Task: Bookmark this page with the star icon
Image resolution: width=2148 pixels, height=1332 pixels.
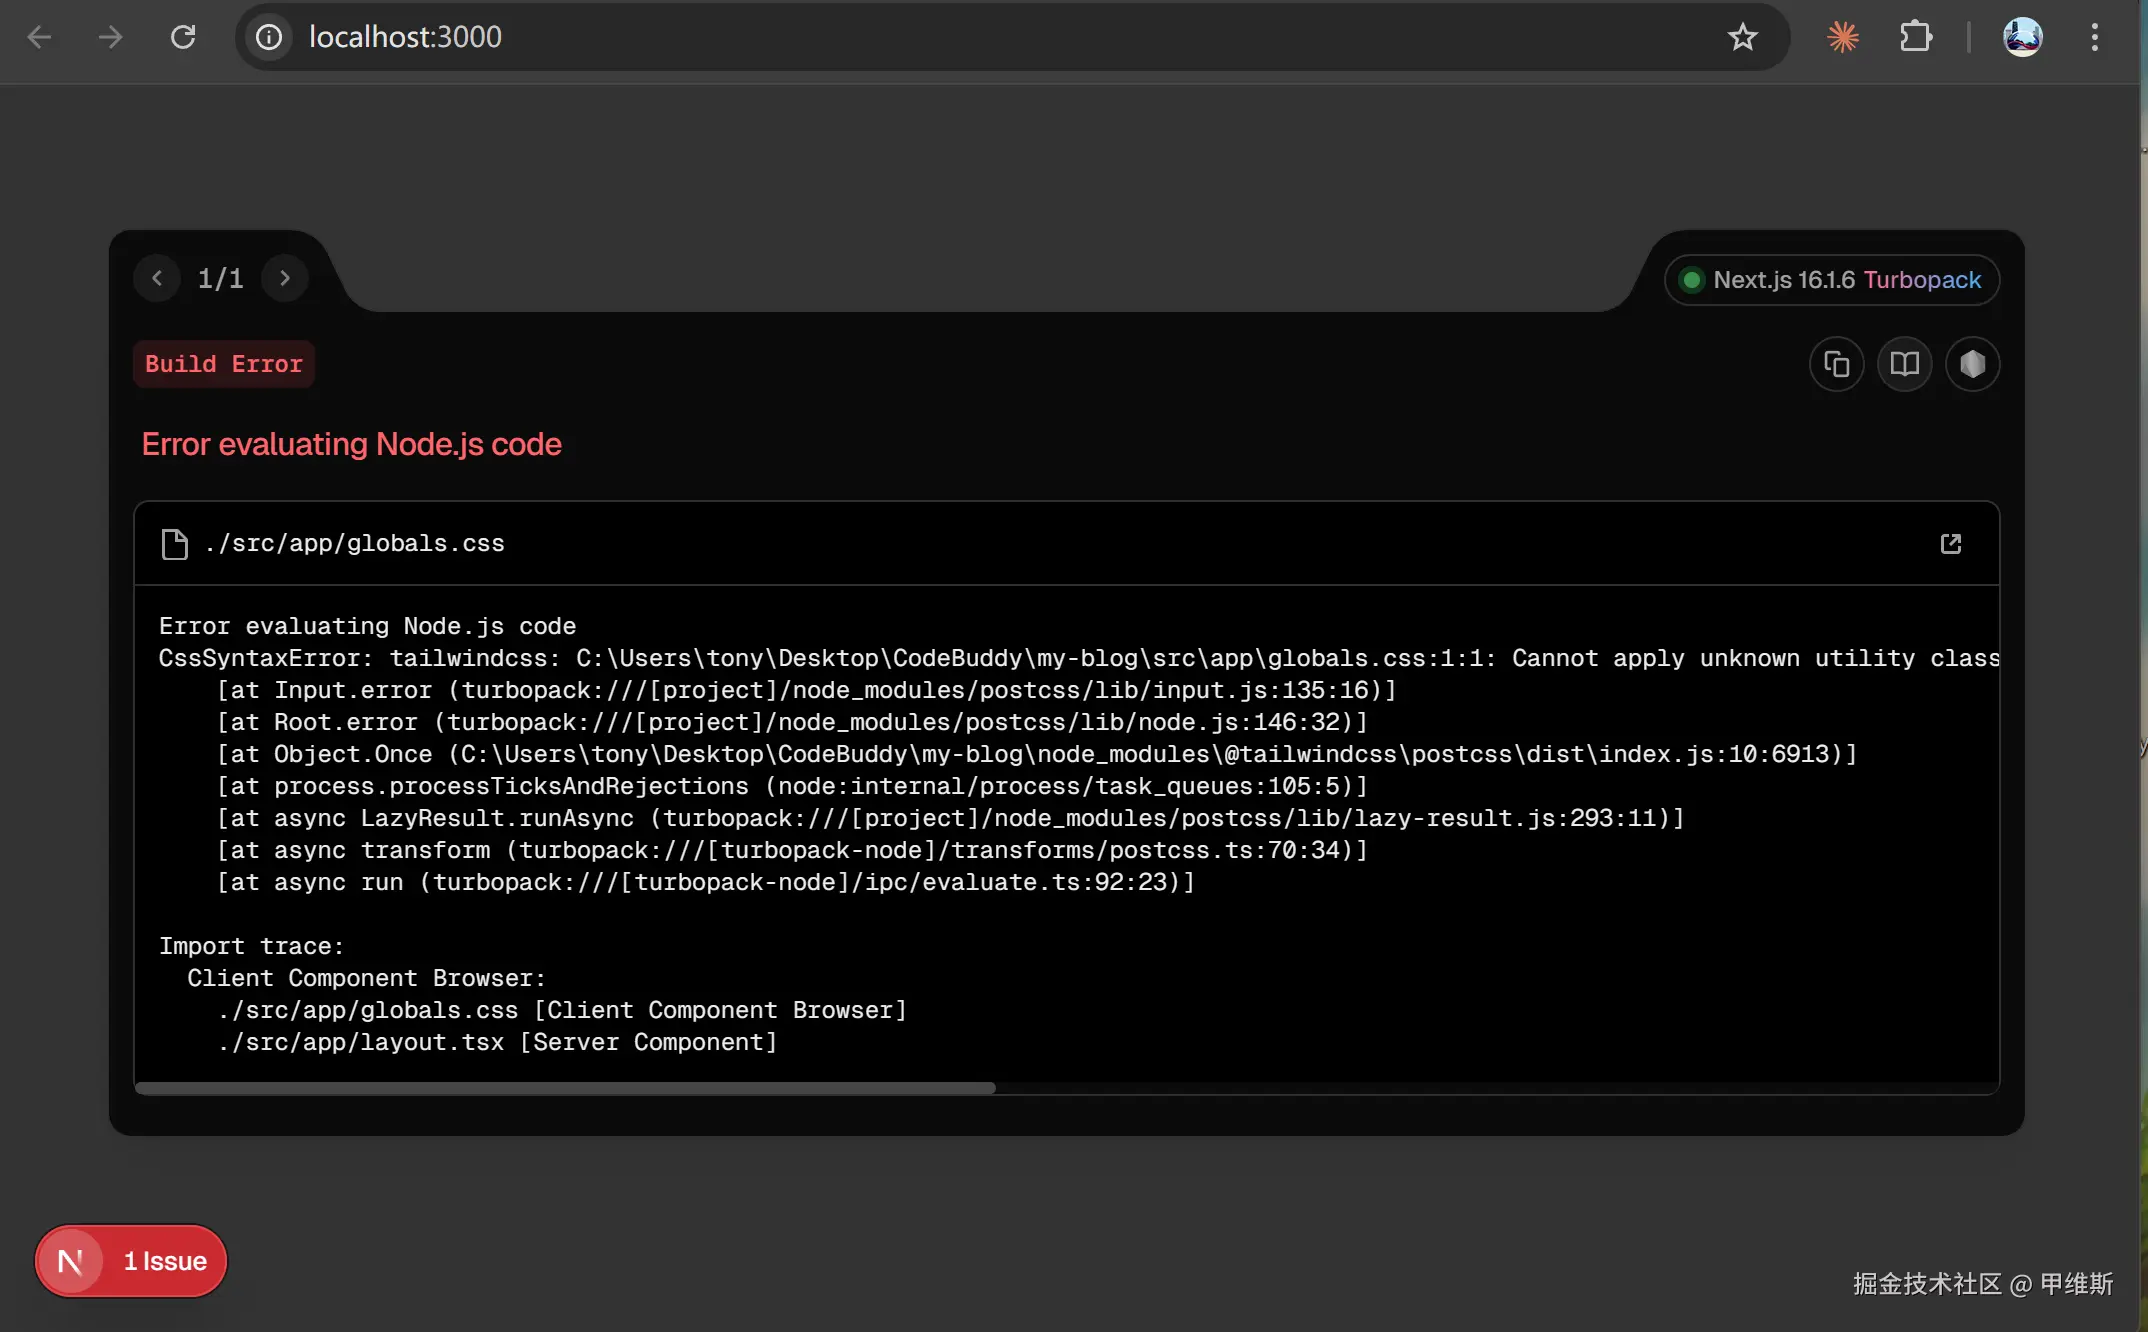Action: [1742, 37]
